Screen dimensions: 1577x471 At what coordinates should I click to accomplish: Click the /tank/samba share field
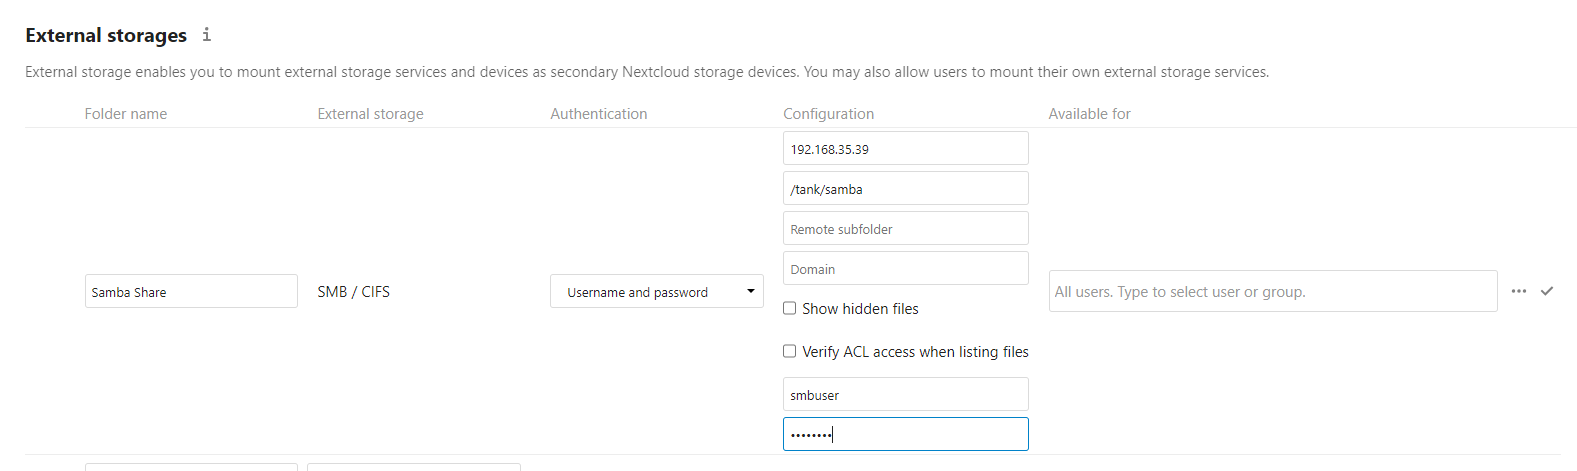click(x=905, y=188)
